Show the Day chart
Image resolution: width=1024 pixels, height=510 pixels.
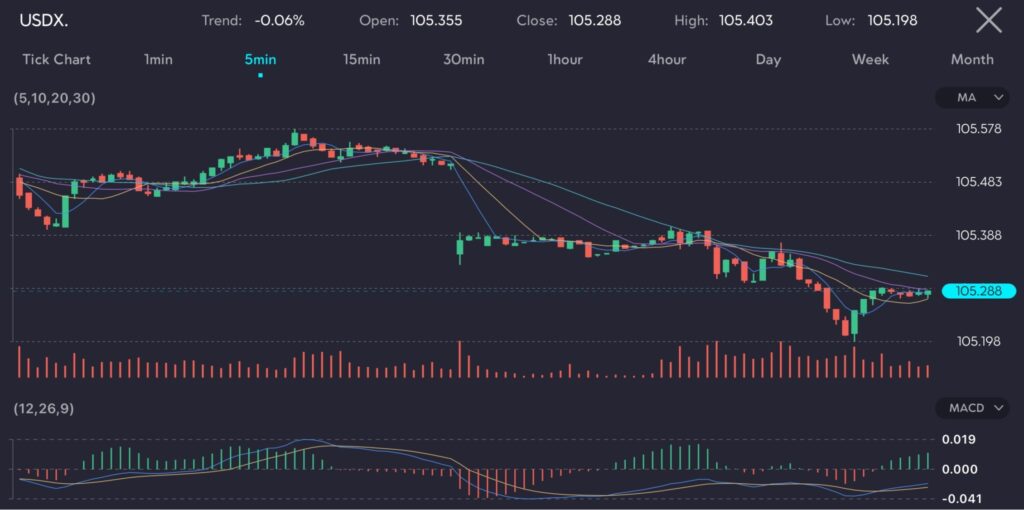tap(768, 59)
